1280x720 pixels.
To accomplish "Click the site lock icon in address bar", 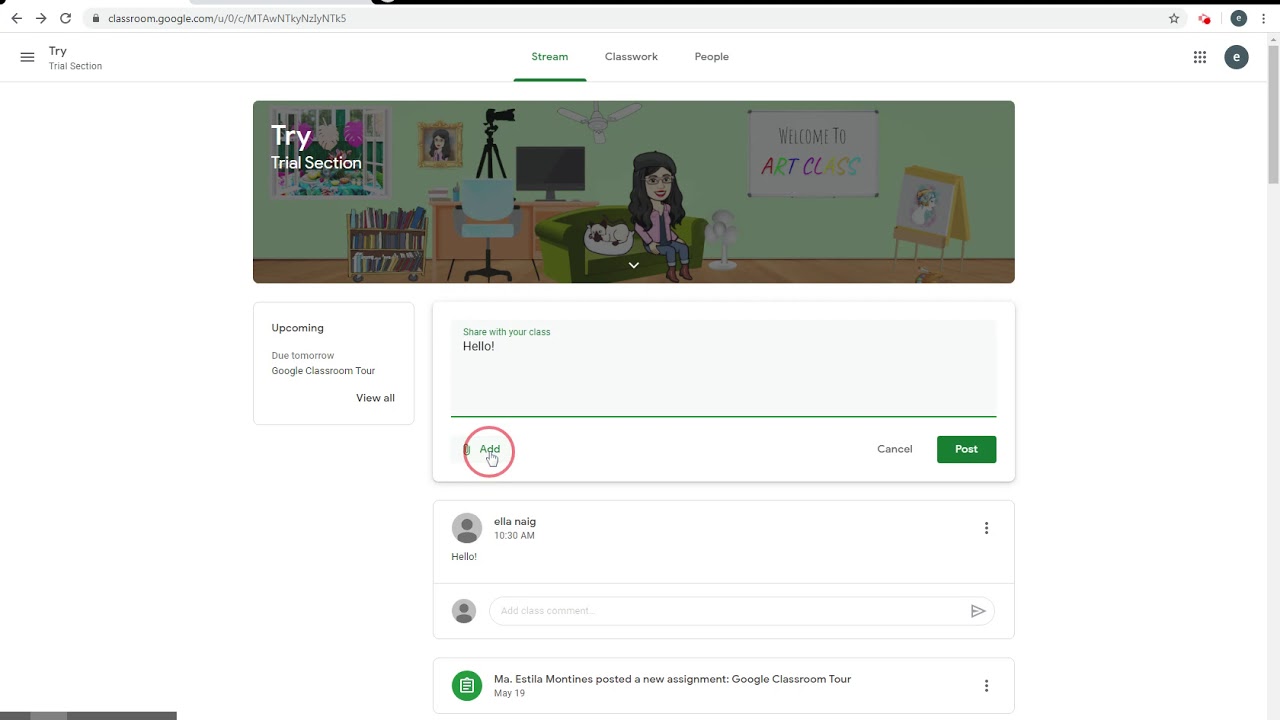I will click(95, 18).
